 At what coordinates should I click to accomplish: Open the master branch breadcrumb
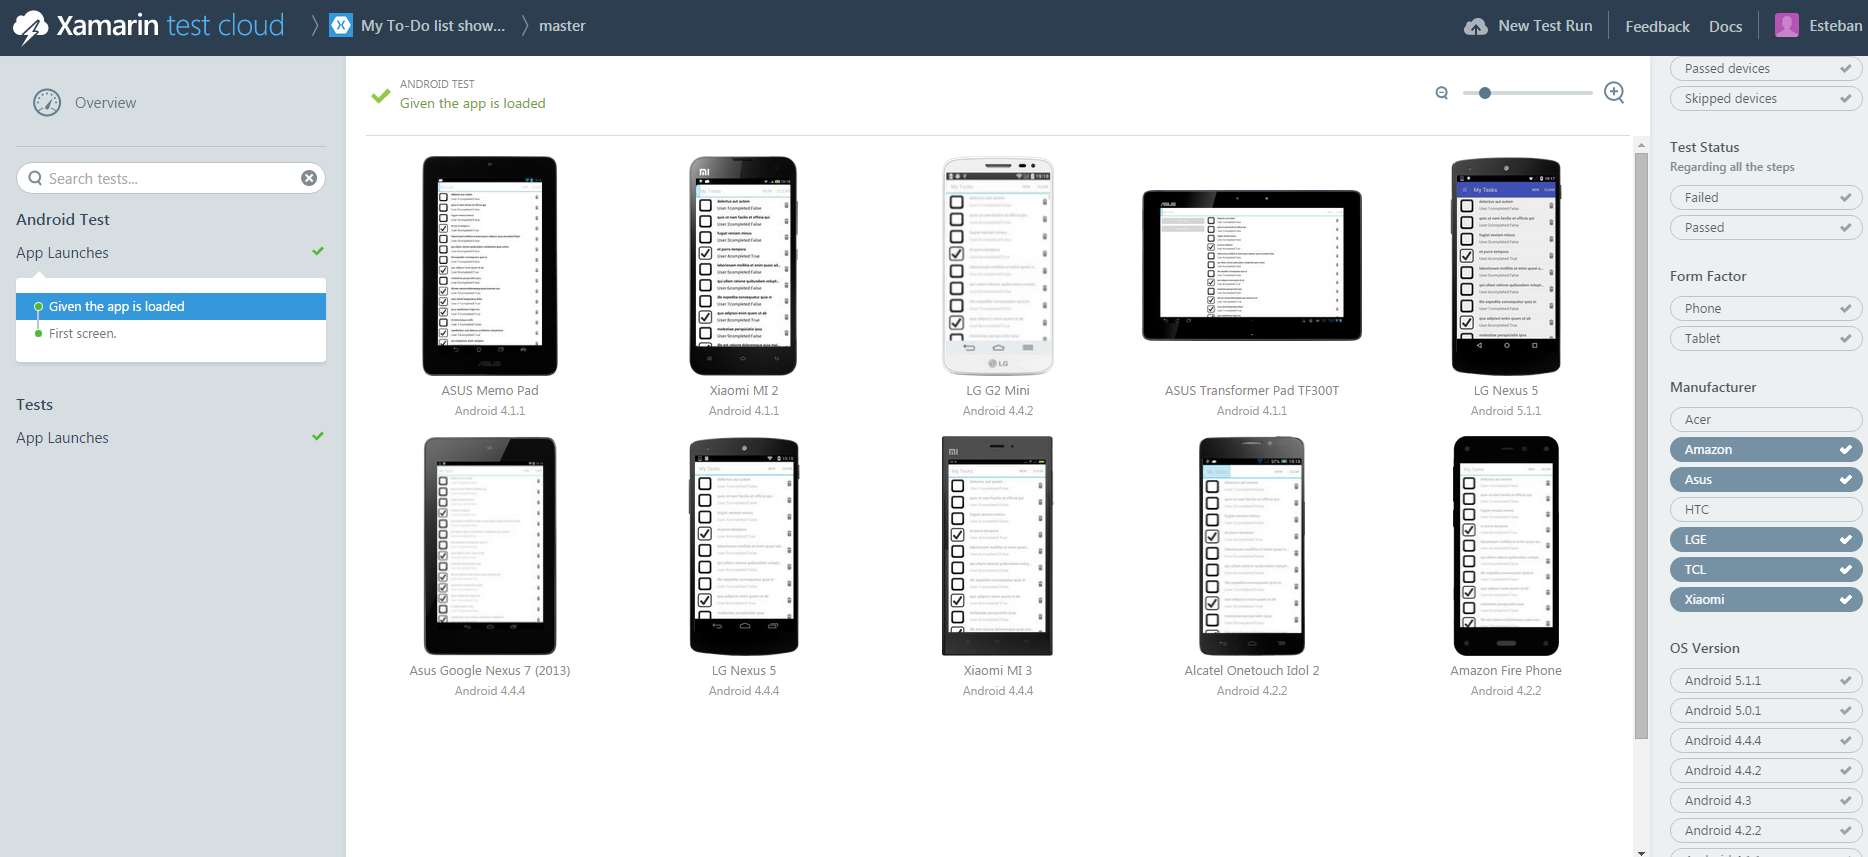tap(562, 26)
